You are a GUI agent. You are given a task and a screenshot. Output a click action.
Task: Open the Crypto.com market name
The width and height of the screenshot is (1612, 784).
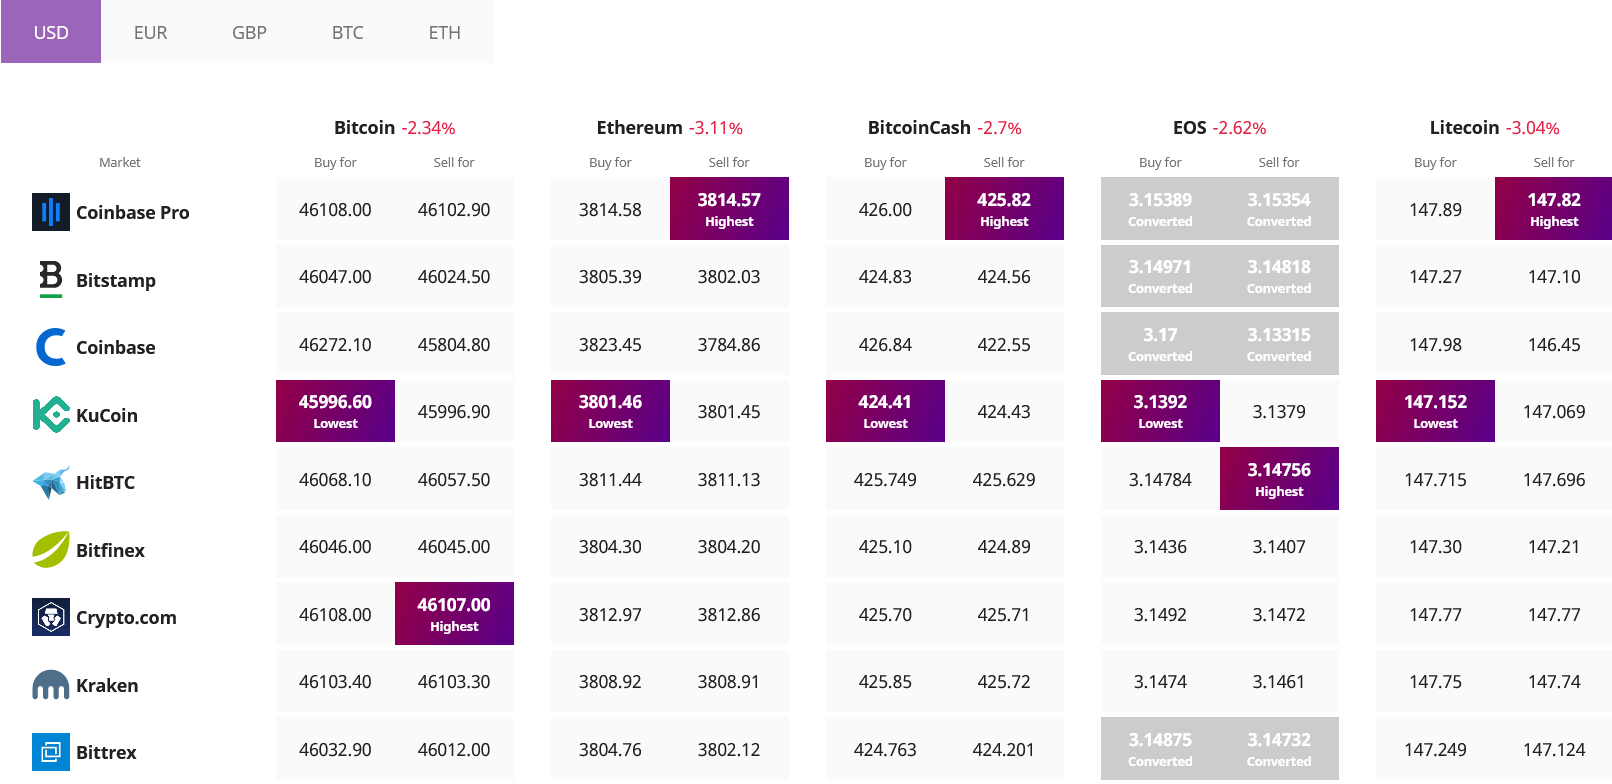126,618
